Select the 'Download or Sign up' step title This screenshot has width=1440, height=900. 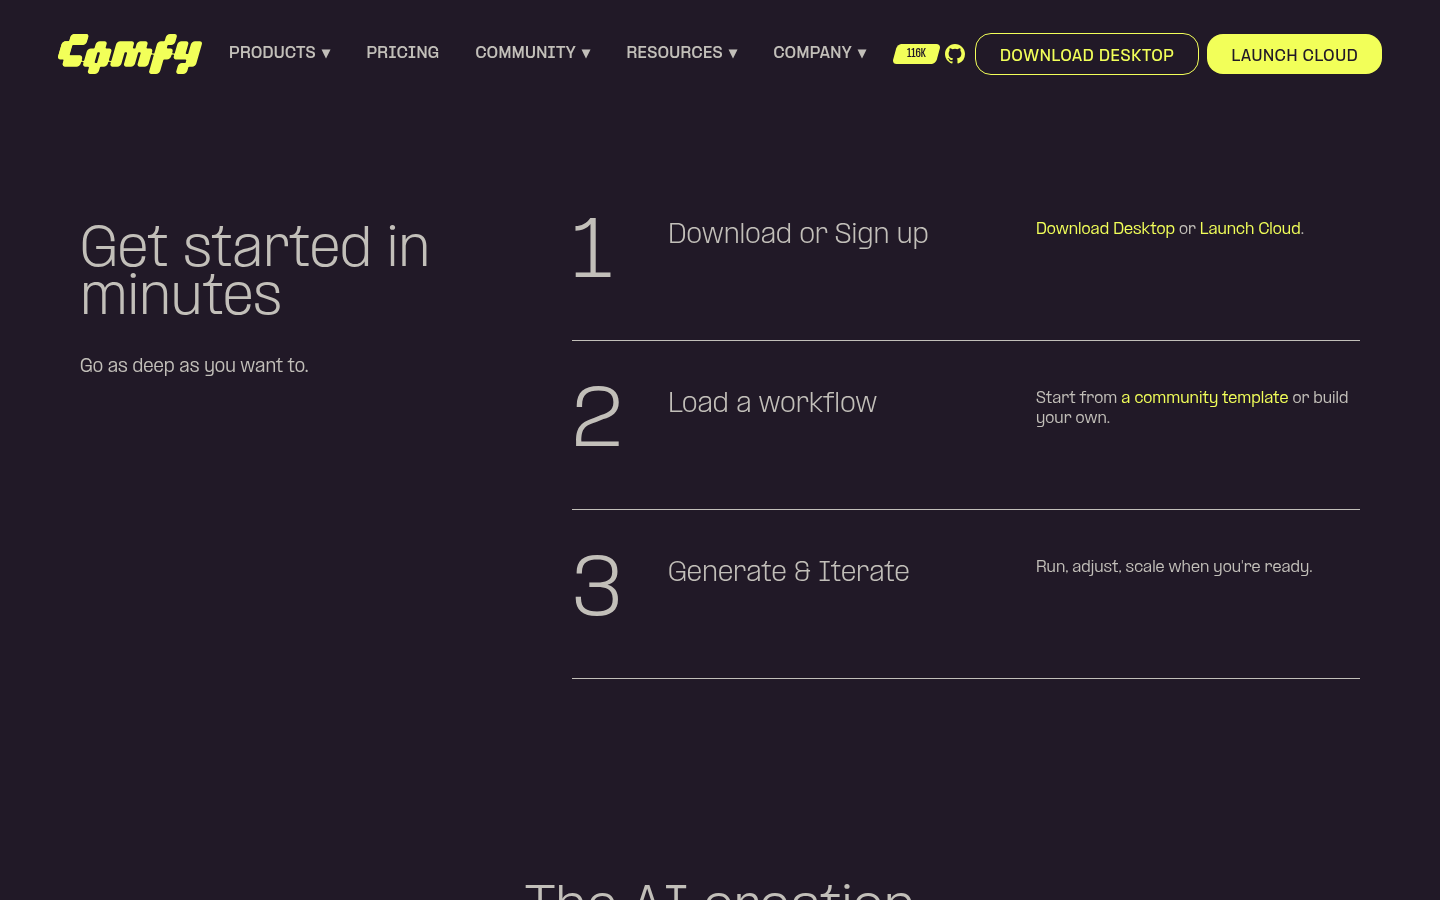pyautogui.click(x=798, y=234)
